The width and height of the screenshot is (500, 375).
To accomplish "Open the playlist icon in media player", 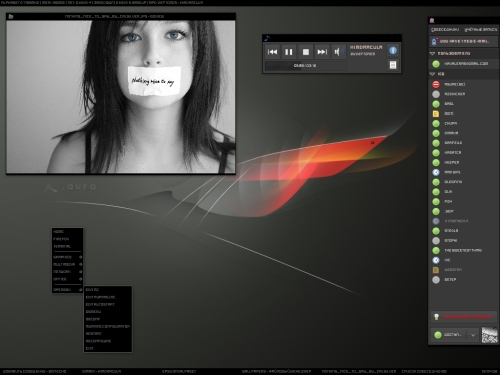I will pos(393,65).
